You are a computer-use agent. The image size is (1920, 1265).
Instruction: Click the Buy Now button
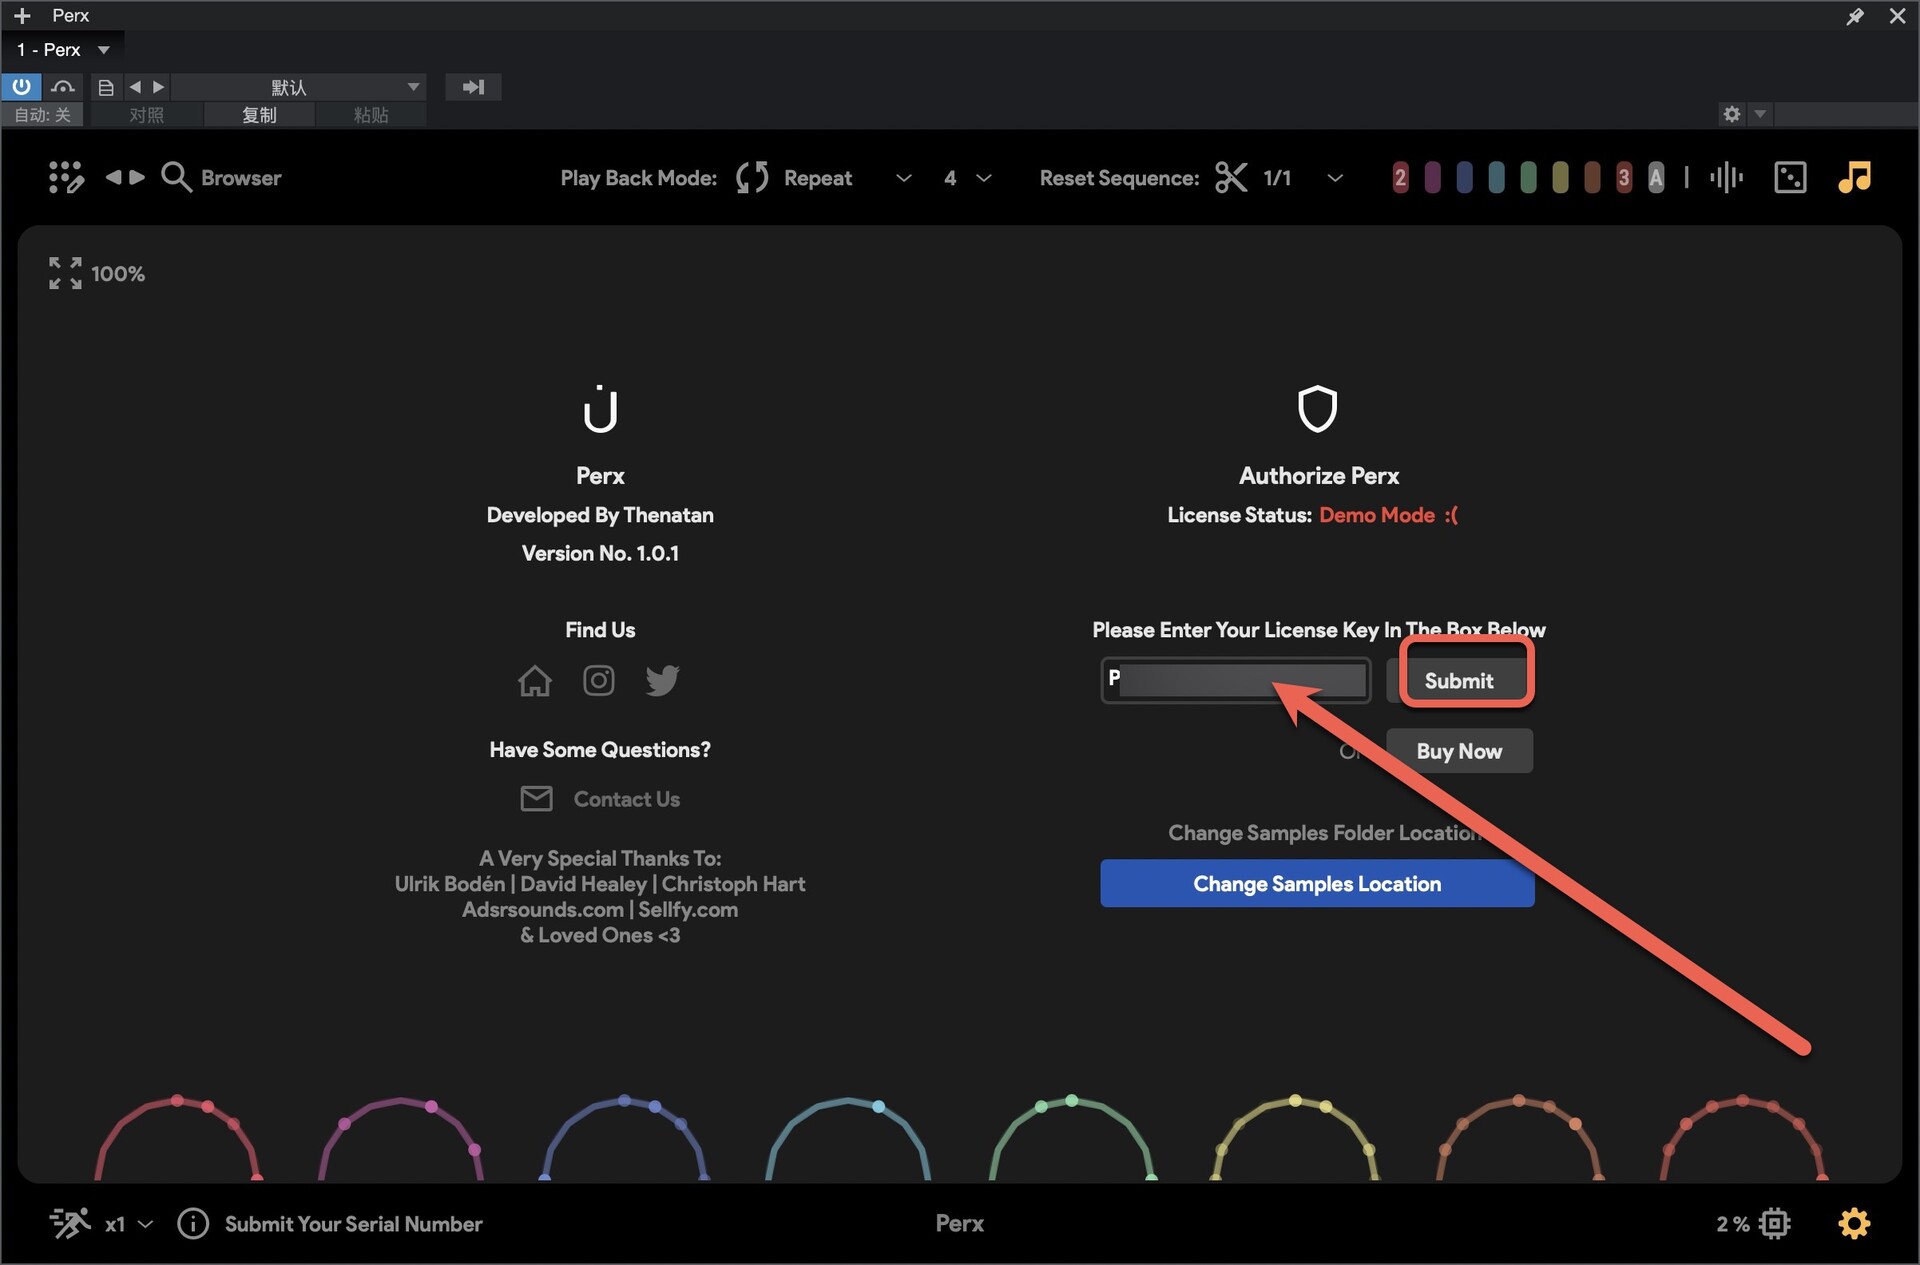tap(1459, 751)
